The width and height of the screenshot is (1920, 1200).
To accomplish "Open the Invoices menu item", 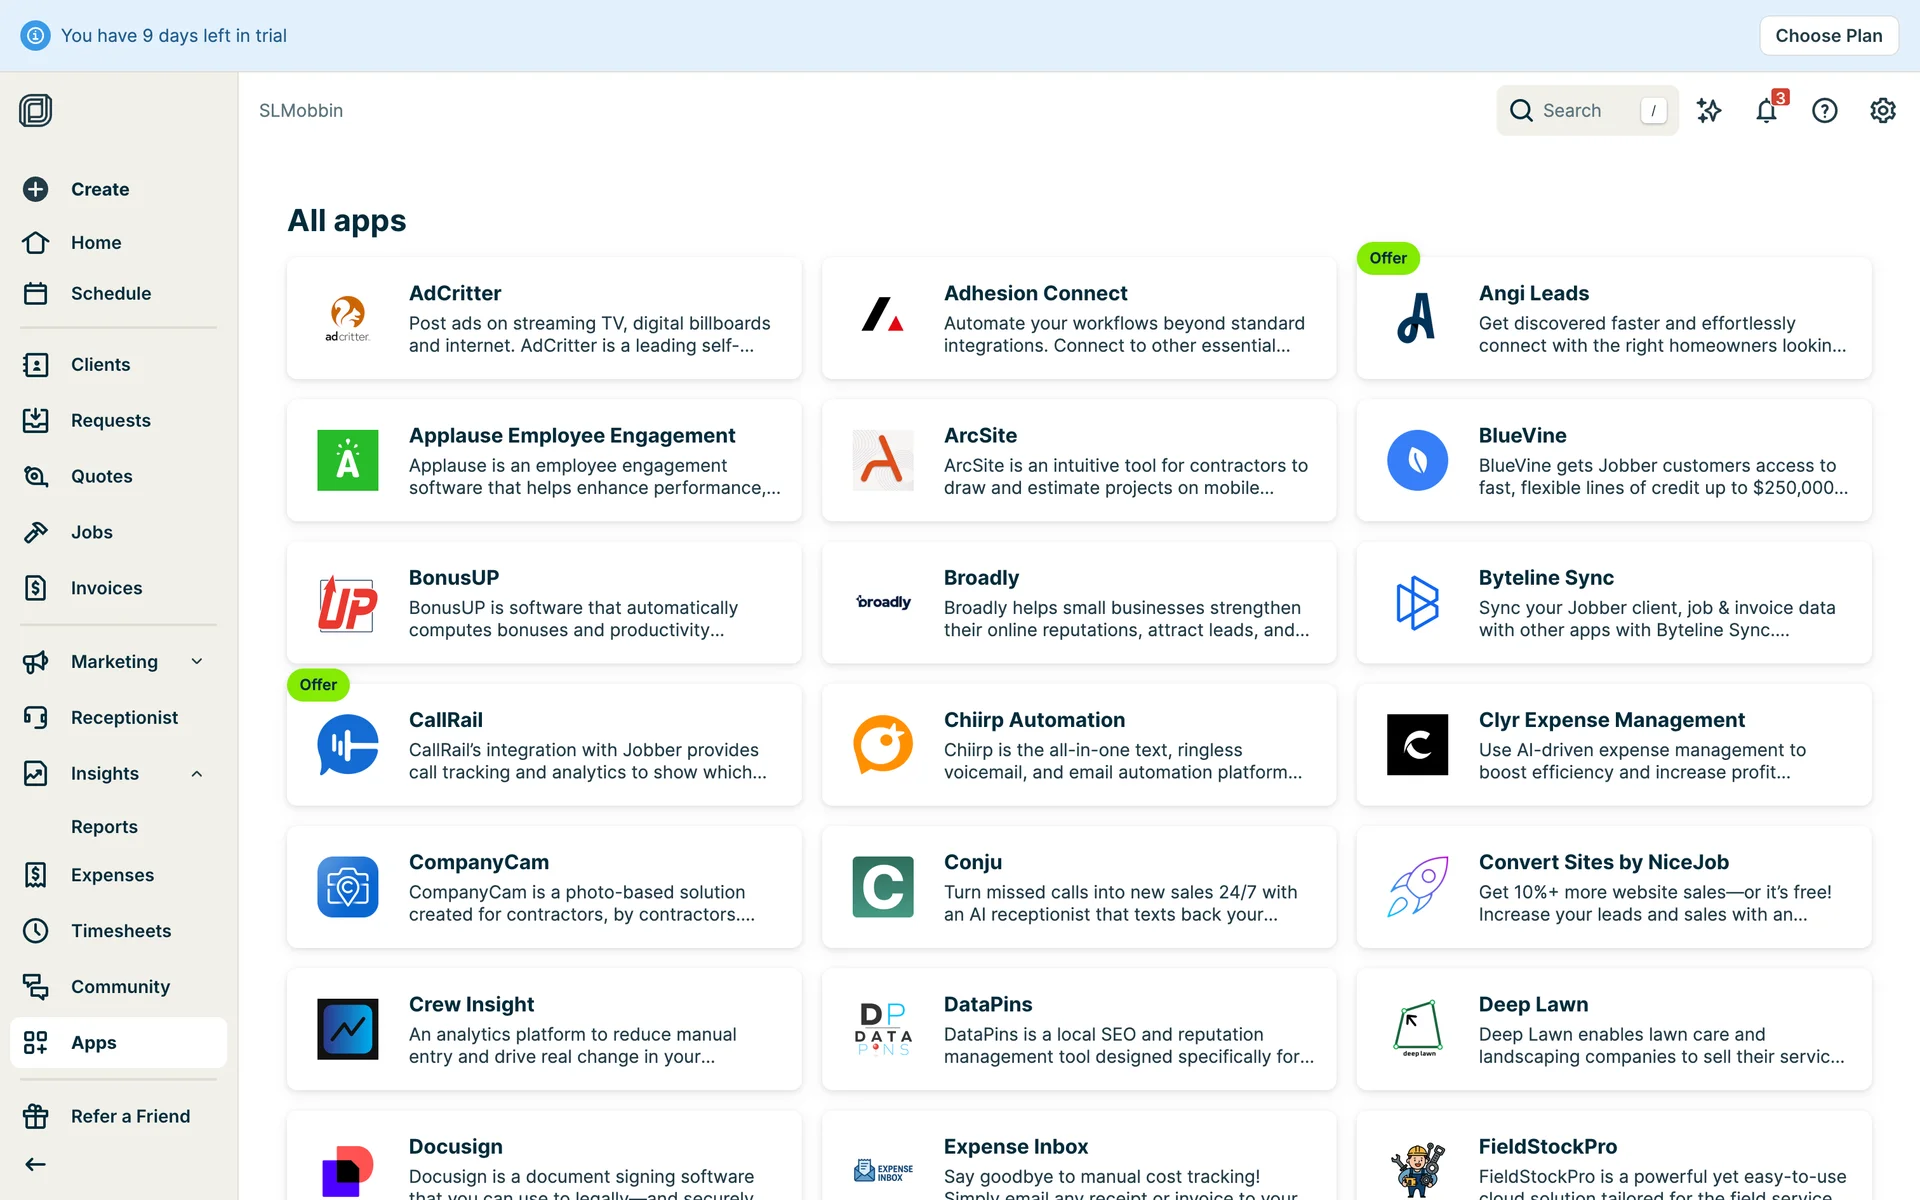I will pos(106,588).
